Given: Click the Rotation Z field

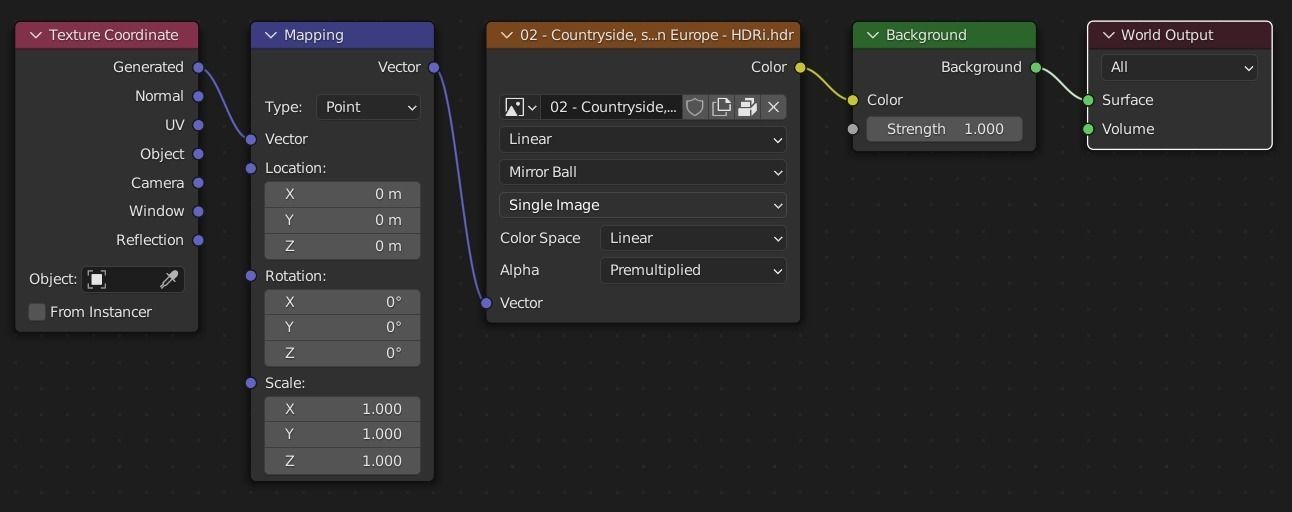Looking at the screenshot, I should [x=342, y=353].
